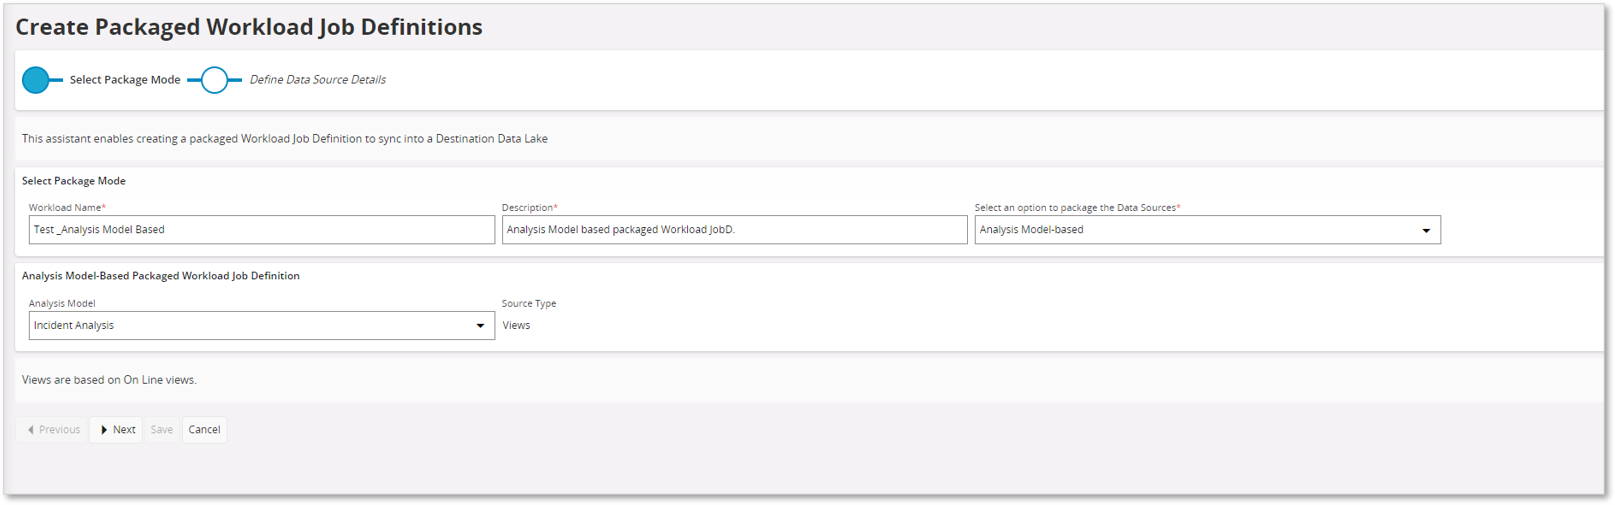Open the package Data Sources option dropdown

pos(1208,230)
